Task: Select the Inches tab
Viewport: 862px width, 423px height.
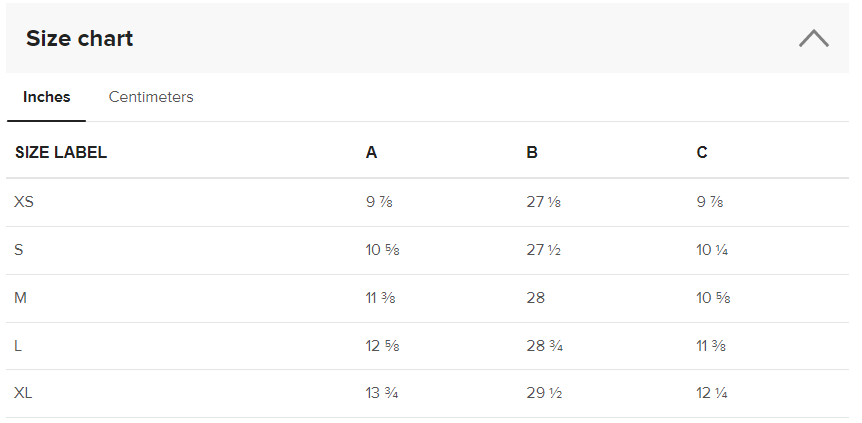Action: click(x=47, y=97)
